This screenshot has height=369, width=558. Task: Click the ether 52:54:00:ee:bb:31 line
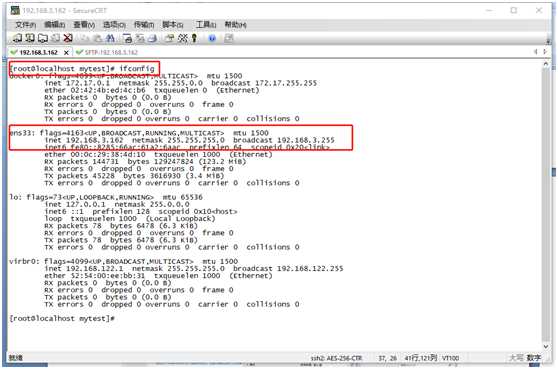[x=158, y=276]
